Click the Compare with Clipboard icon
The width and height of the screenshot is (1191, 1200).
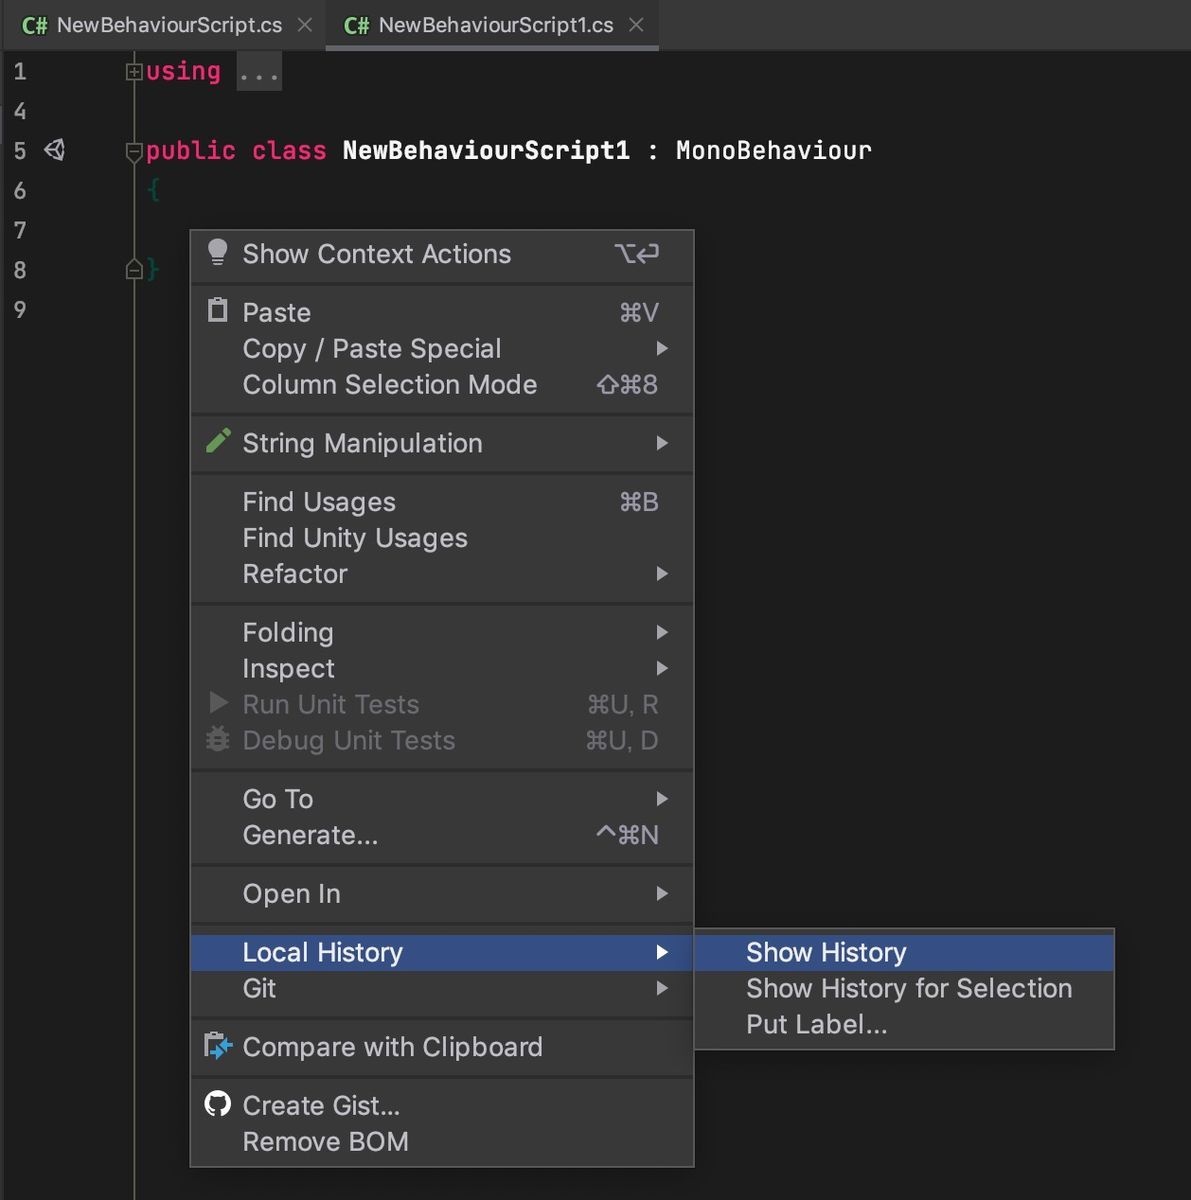[x=218, y=1046]
